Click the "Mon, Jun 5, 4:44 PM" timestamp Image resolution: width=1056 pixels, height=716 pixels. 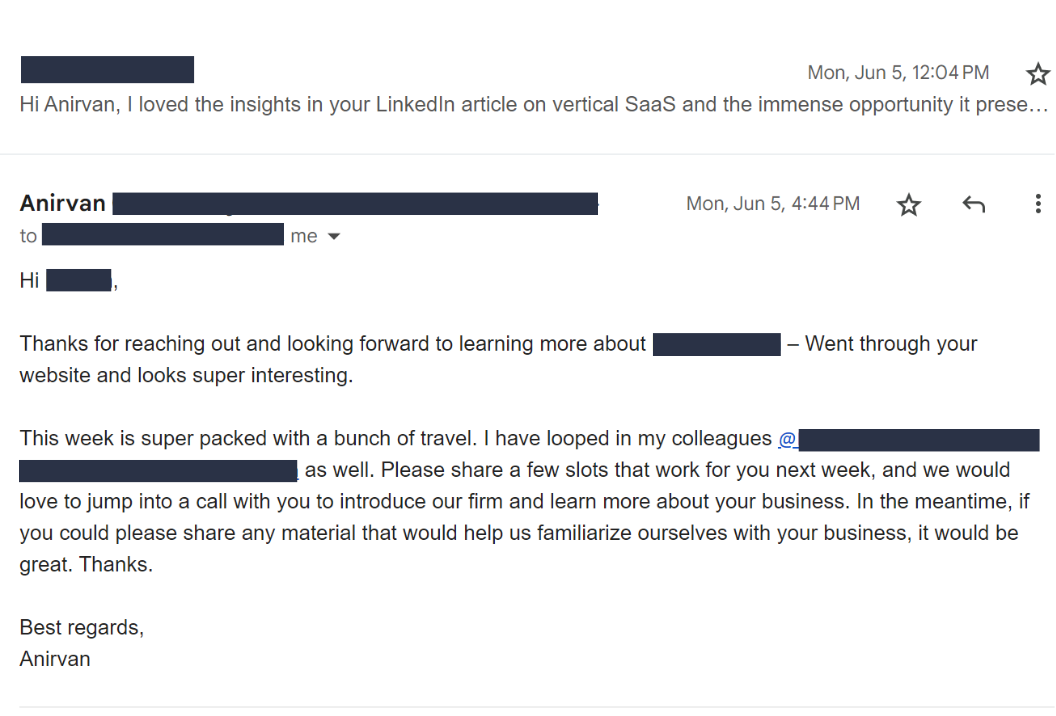pyautogui.click(x=772, y=204)
